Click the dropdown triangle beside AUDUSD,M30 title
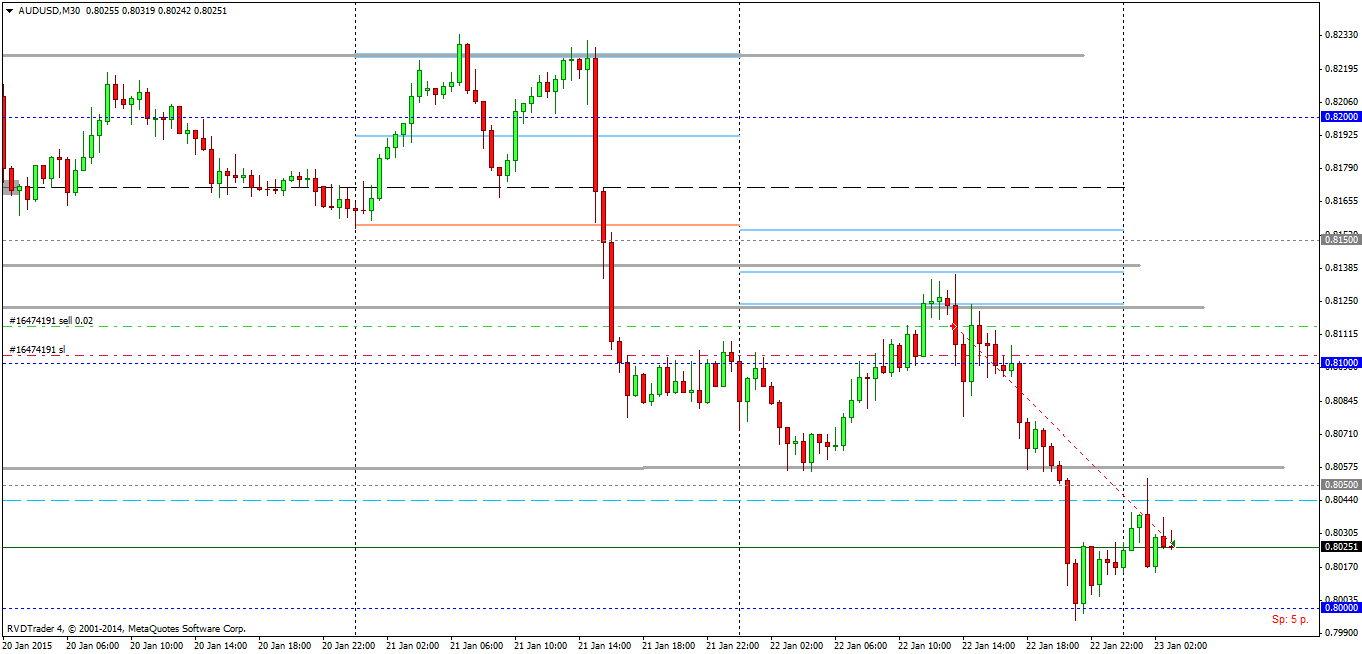Viewport: 1362px width, 654px height. tap(9, 10)
